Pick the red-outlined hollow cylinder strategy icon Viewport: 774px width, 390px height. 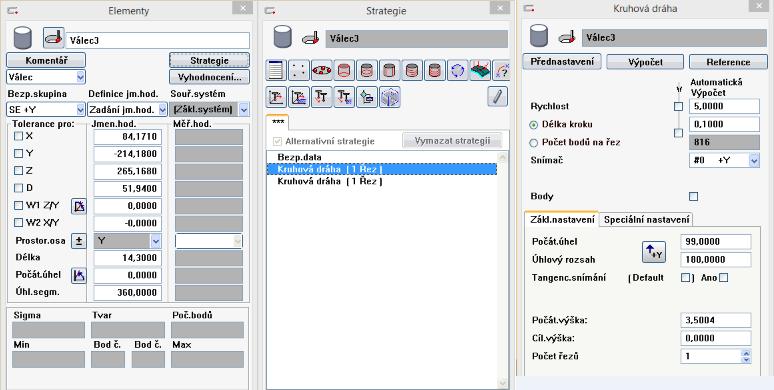pos(344,71)
